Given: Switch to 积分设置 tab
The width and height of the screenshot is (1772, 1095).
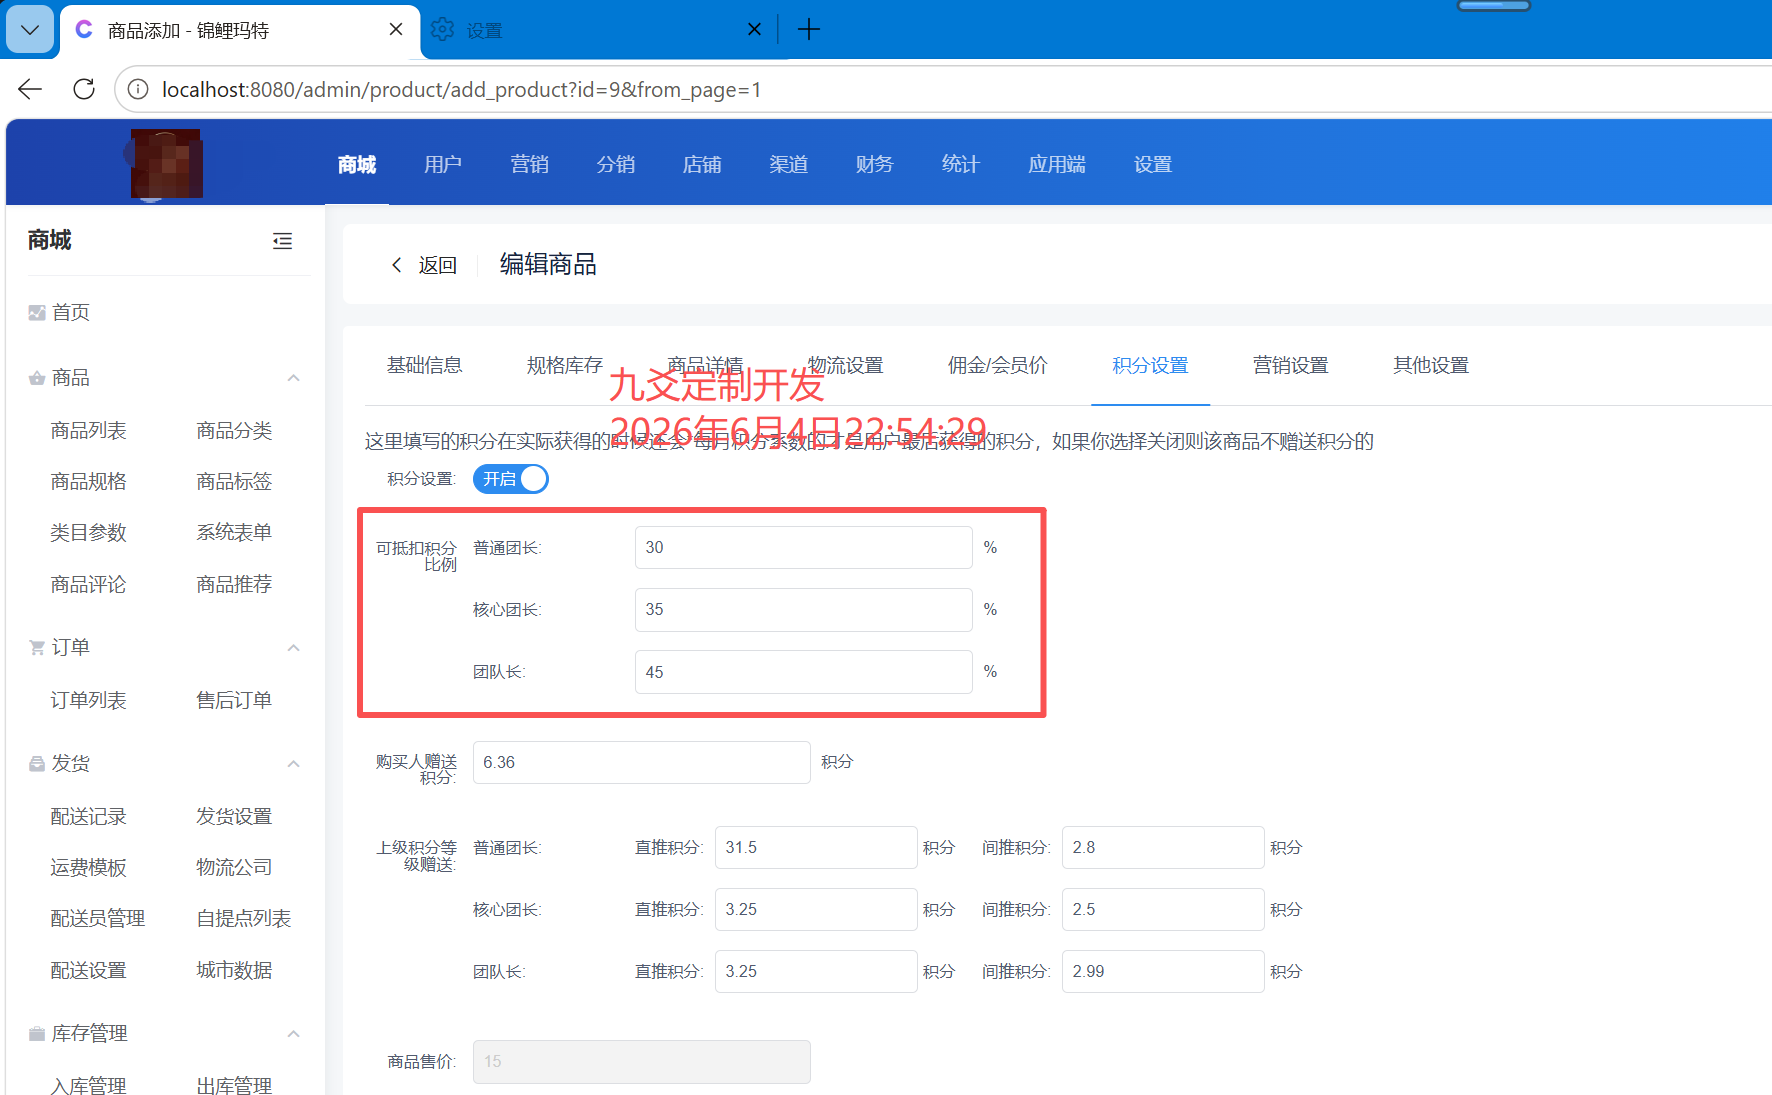Looking at the screenshot, I should (x=1151, y=365).
